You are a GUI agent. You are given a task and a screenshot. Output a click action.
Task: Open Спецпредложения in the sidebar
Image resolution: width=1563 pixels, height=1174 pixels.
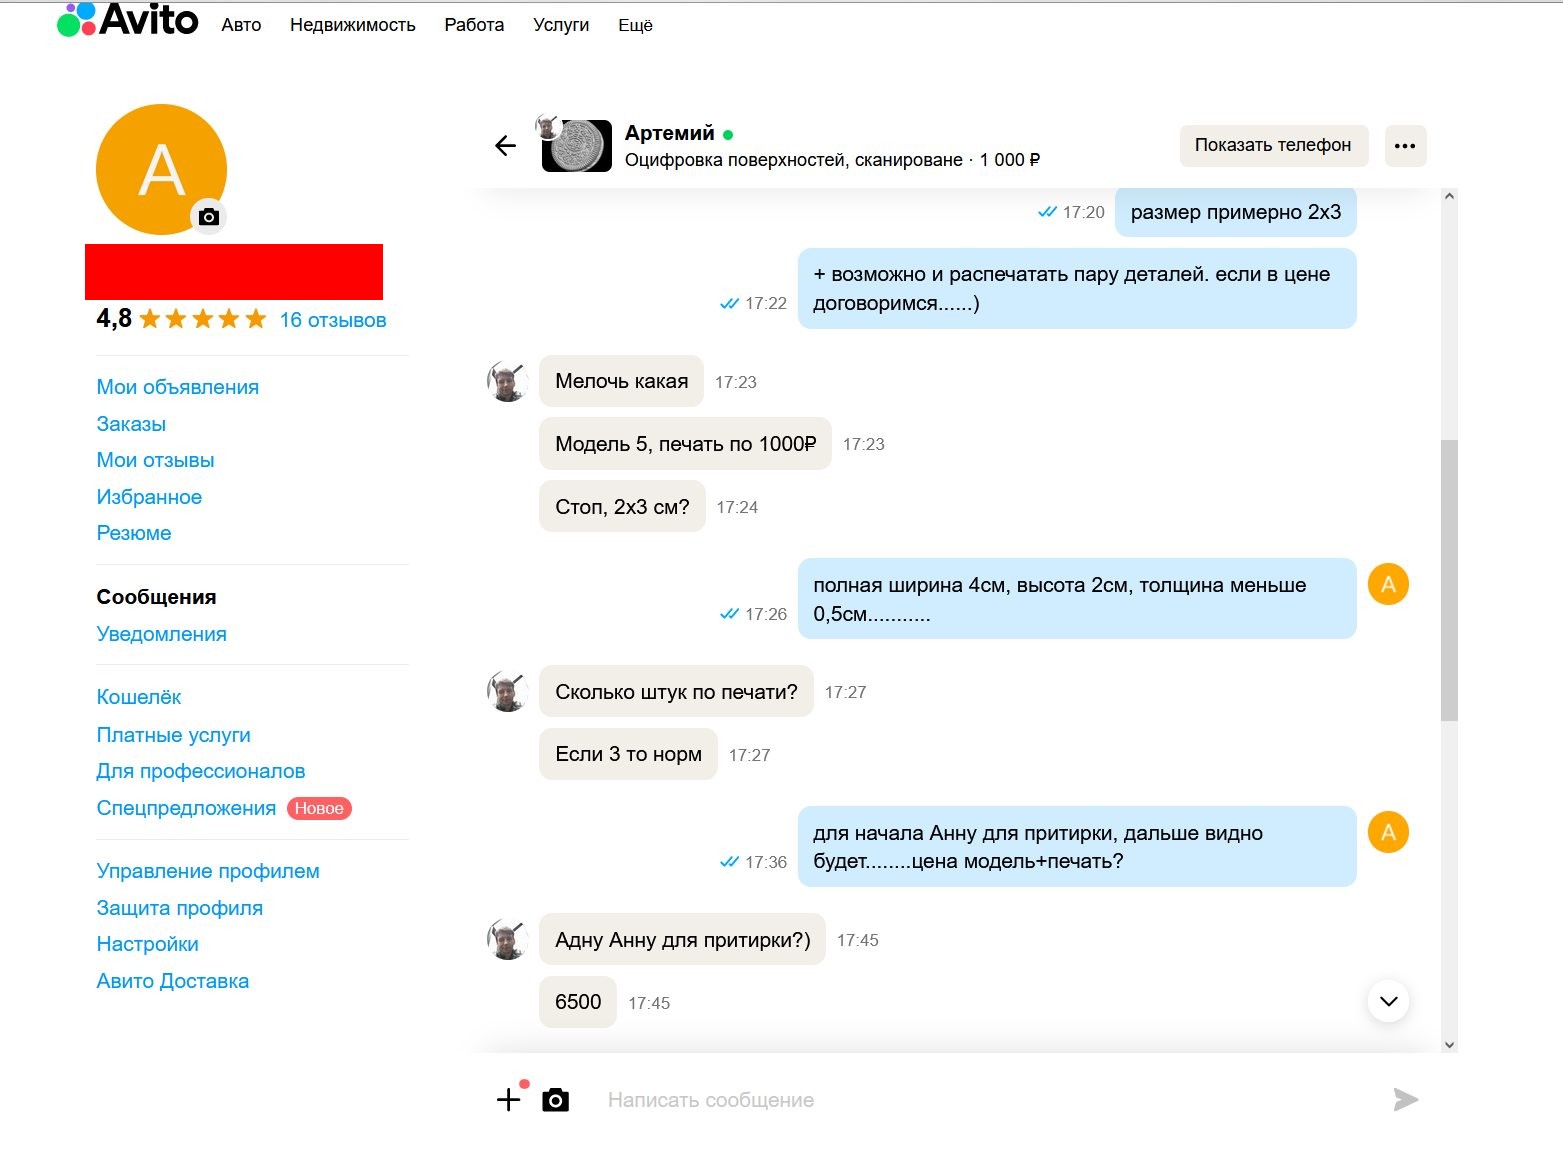coord(186,808)
